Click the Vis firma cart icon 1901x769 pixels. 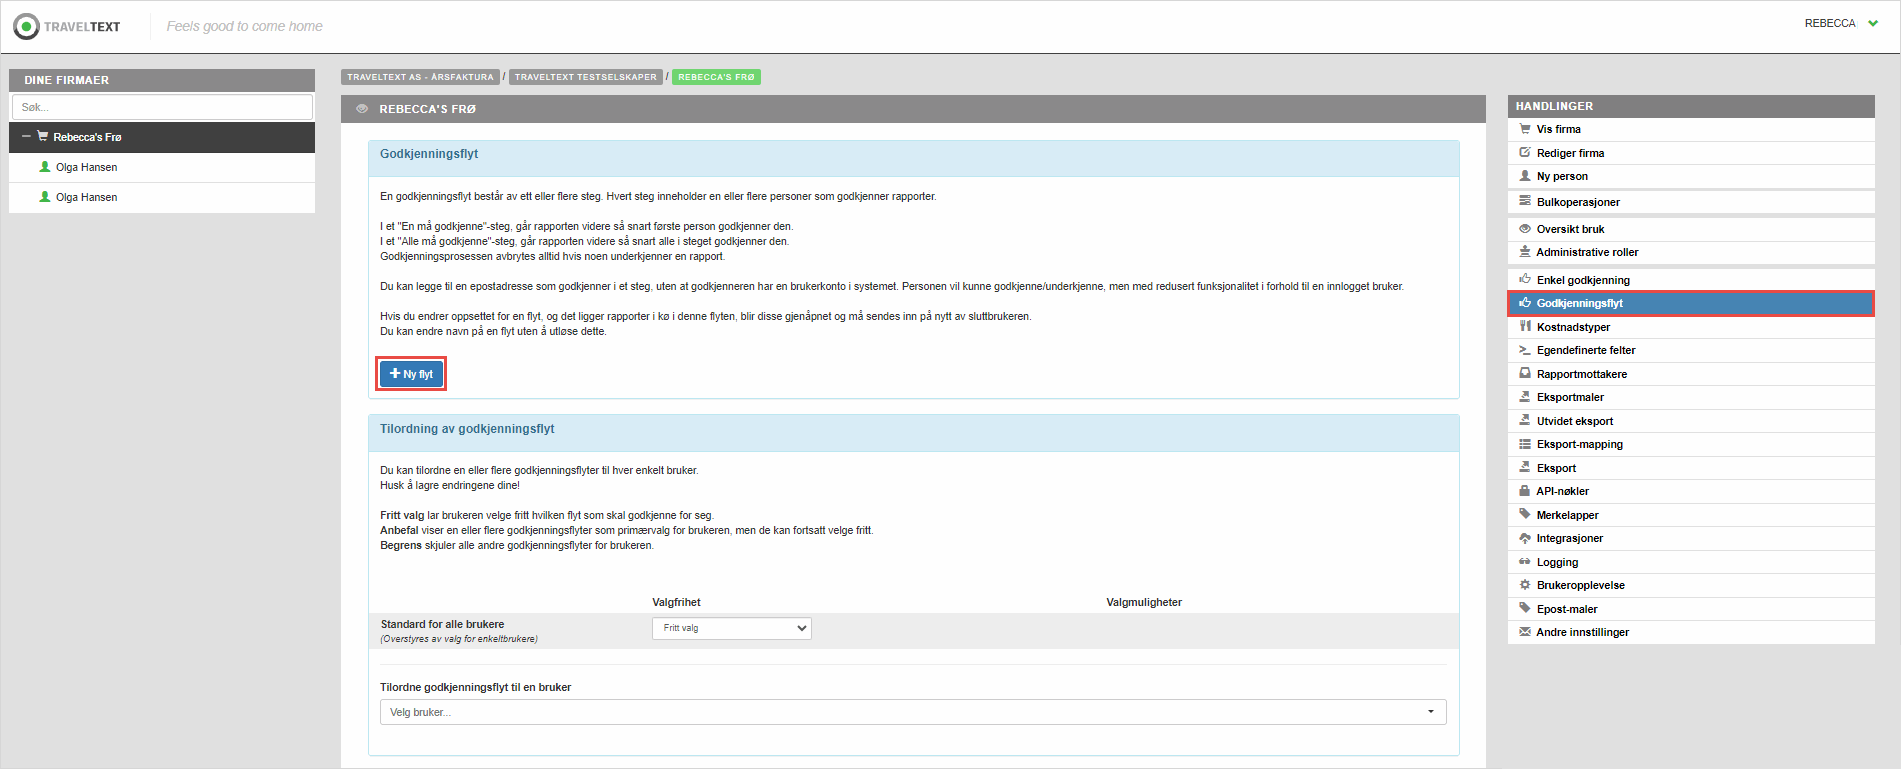pyautogui.click(x=1525, y=129)
